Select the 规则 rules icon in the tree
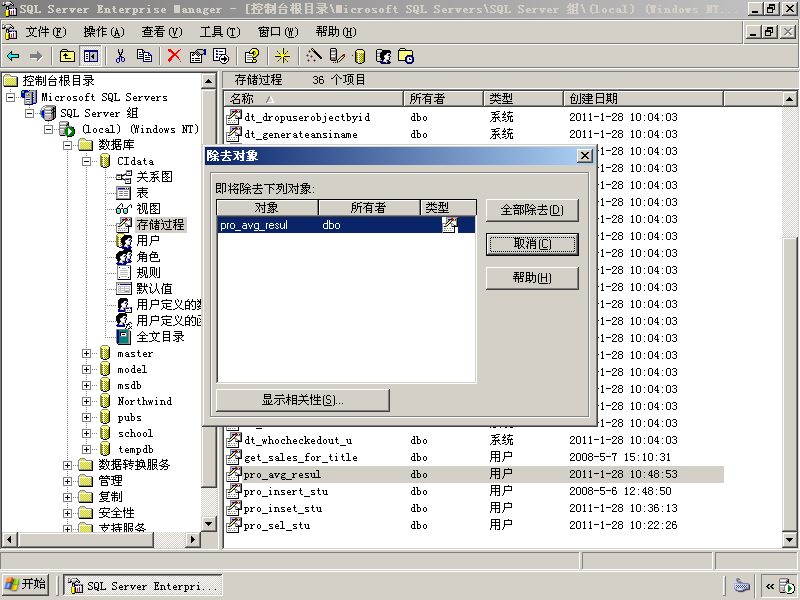This screenshot has width=800, height=600. [x=123, y=272]
